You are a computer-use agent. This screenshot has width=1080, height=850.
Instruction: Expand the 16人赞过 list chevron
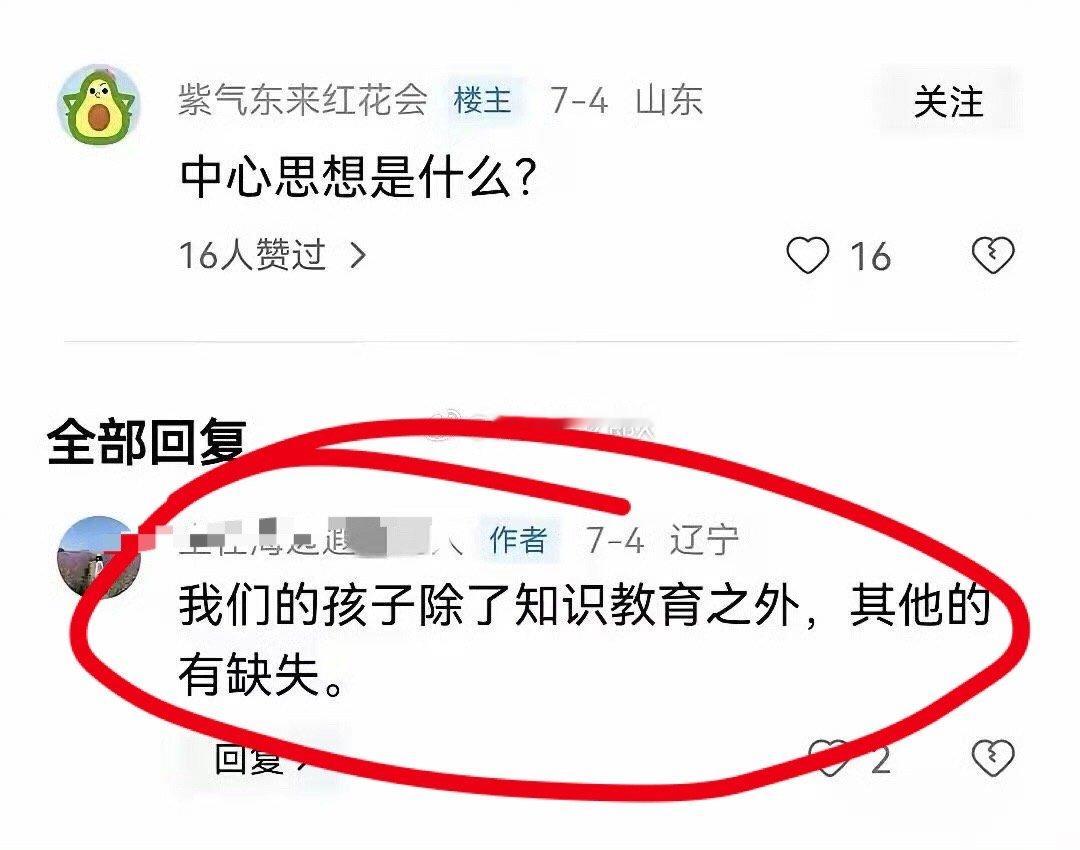[358, 256]
